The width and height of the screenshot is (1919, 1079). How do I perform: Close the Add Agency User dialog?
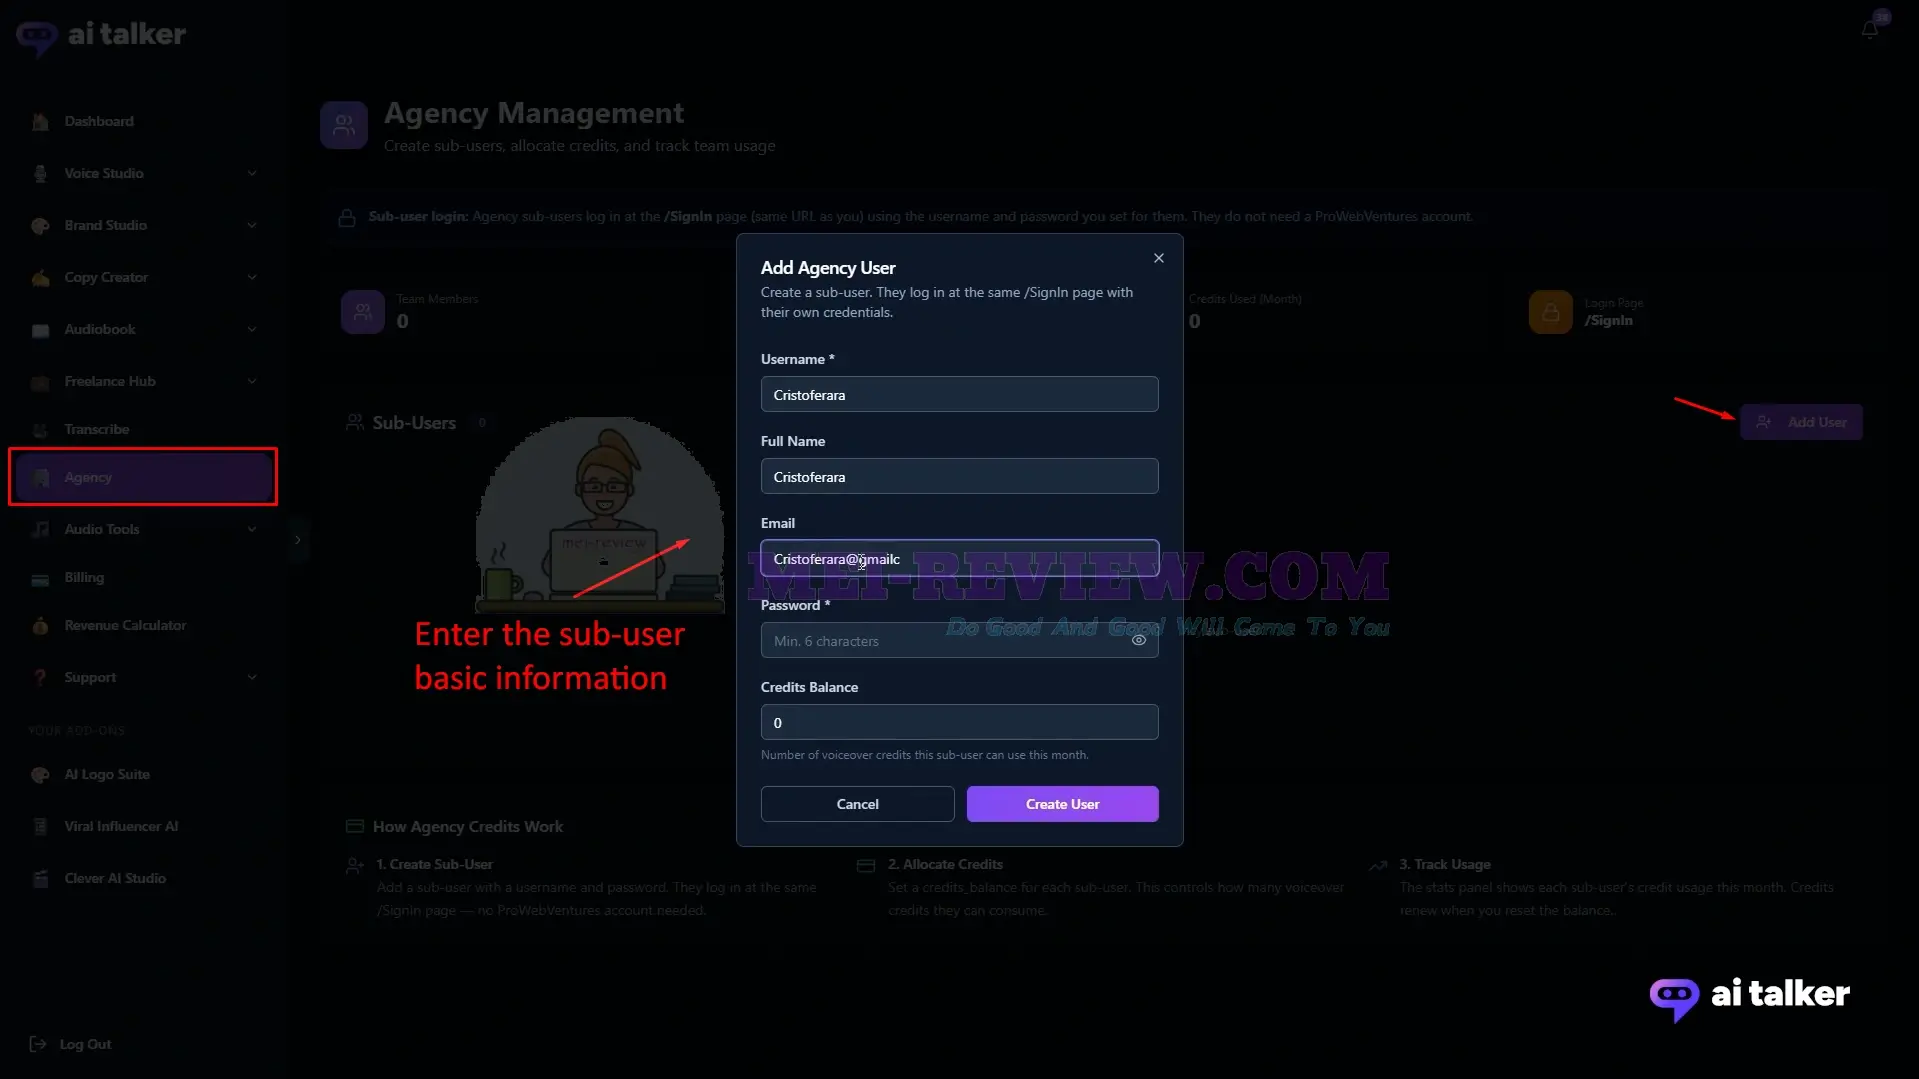pyautogui.click(x=1158, y=258)
